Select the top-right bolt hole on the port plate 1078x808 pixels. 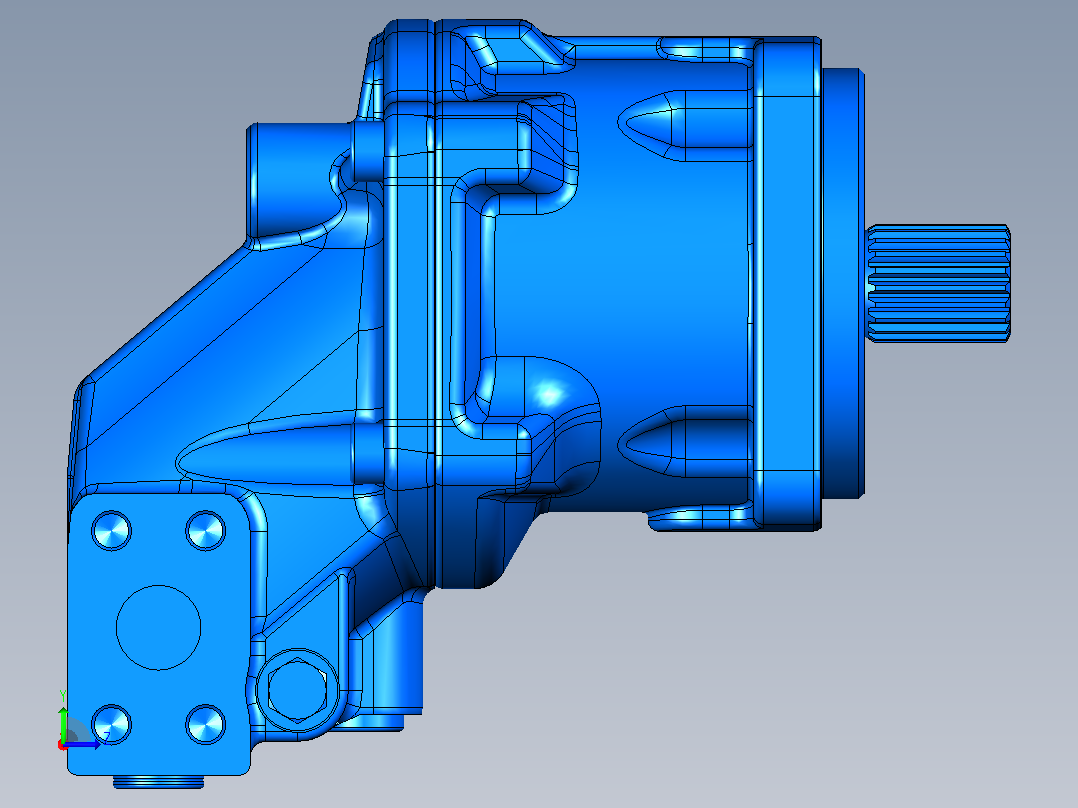[x=206, y=530]
